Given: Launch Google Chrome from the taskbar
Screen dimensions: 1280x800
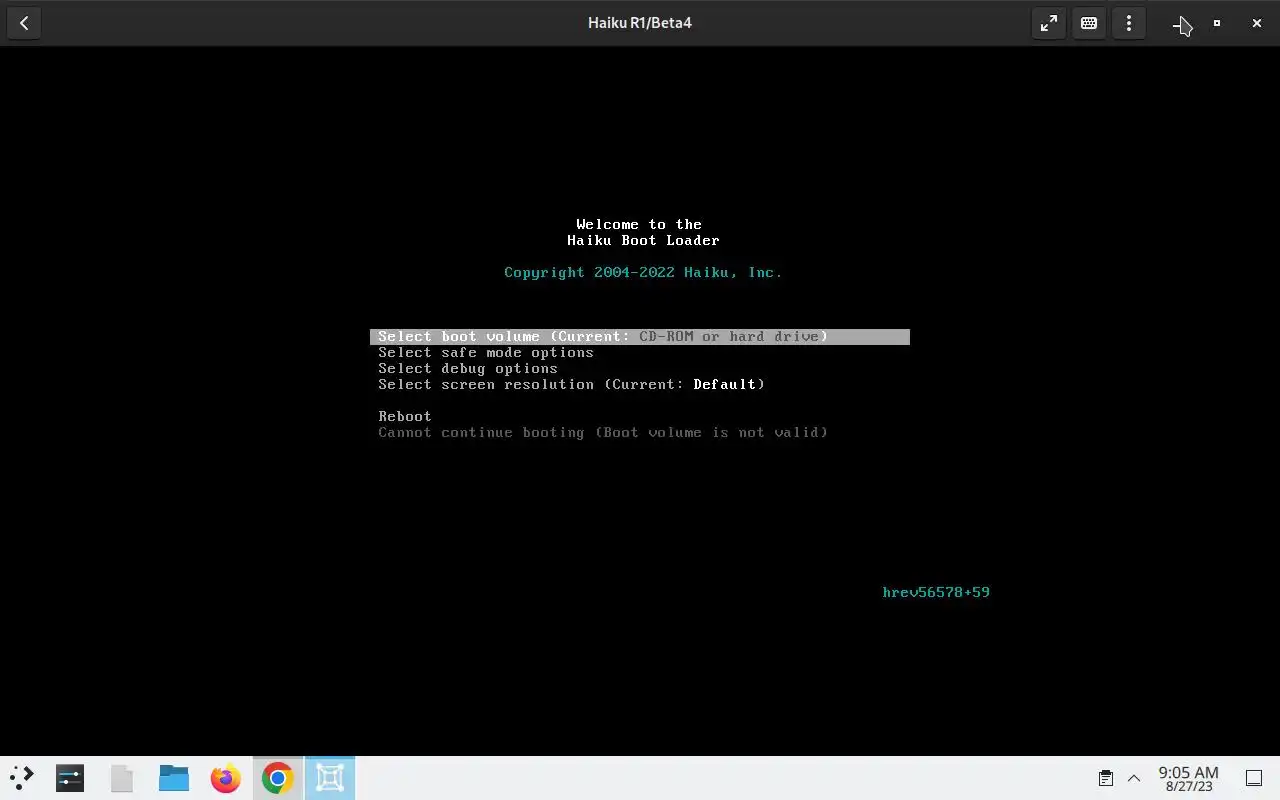Looking at the screenshot, I should click(278, 778).
